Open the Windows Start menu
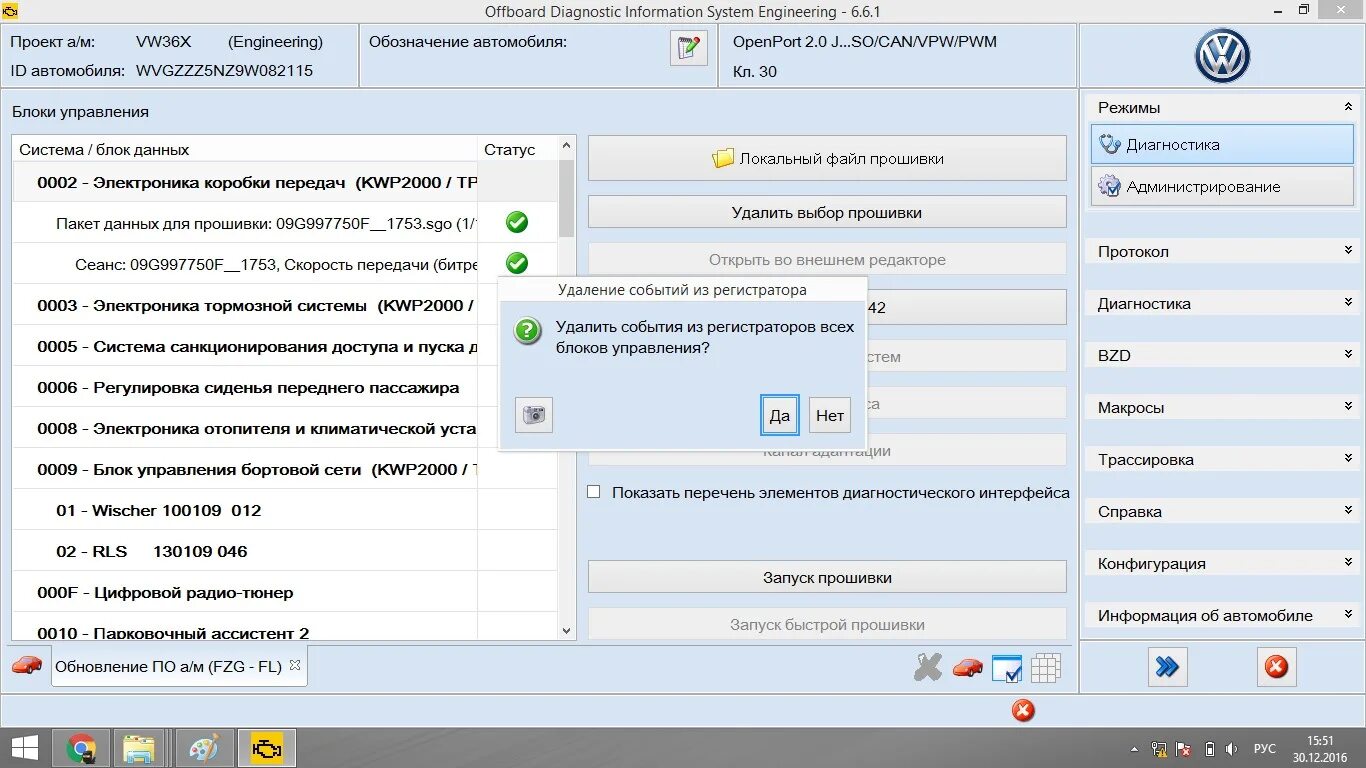Image resolution: width=1366 pixels, height=768 pixels. click(24, 748)
